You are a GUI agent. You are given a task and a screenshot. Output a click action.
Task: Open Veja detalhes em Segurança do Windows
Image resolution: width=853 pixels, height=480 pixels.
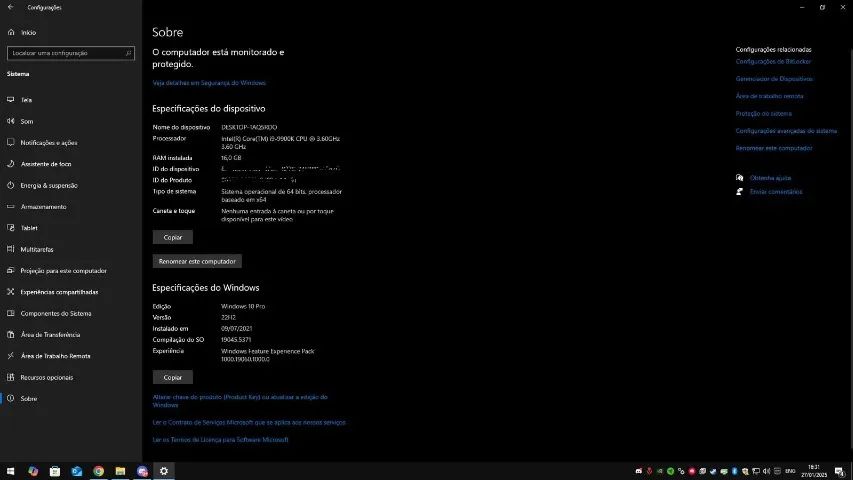(209, 83)
